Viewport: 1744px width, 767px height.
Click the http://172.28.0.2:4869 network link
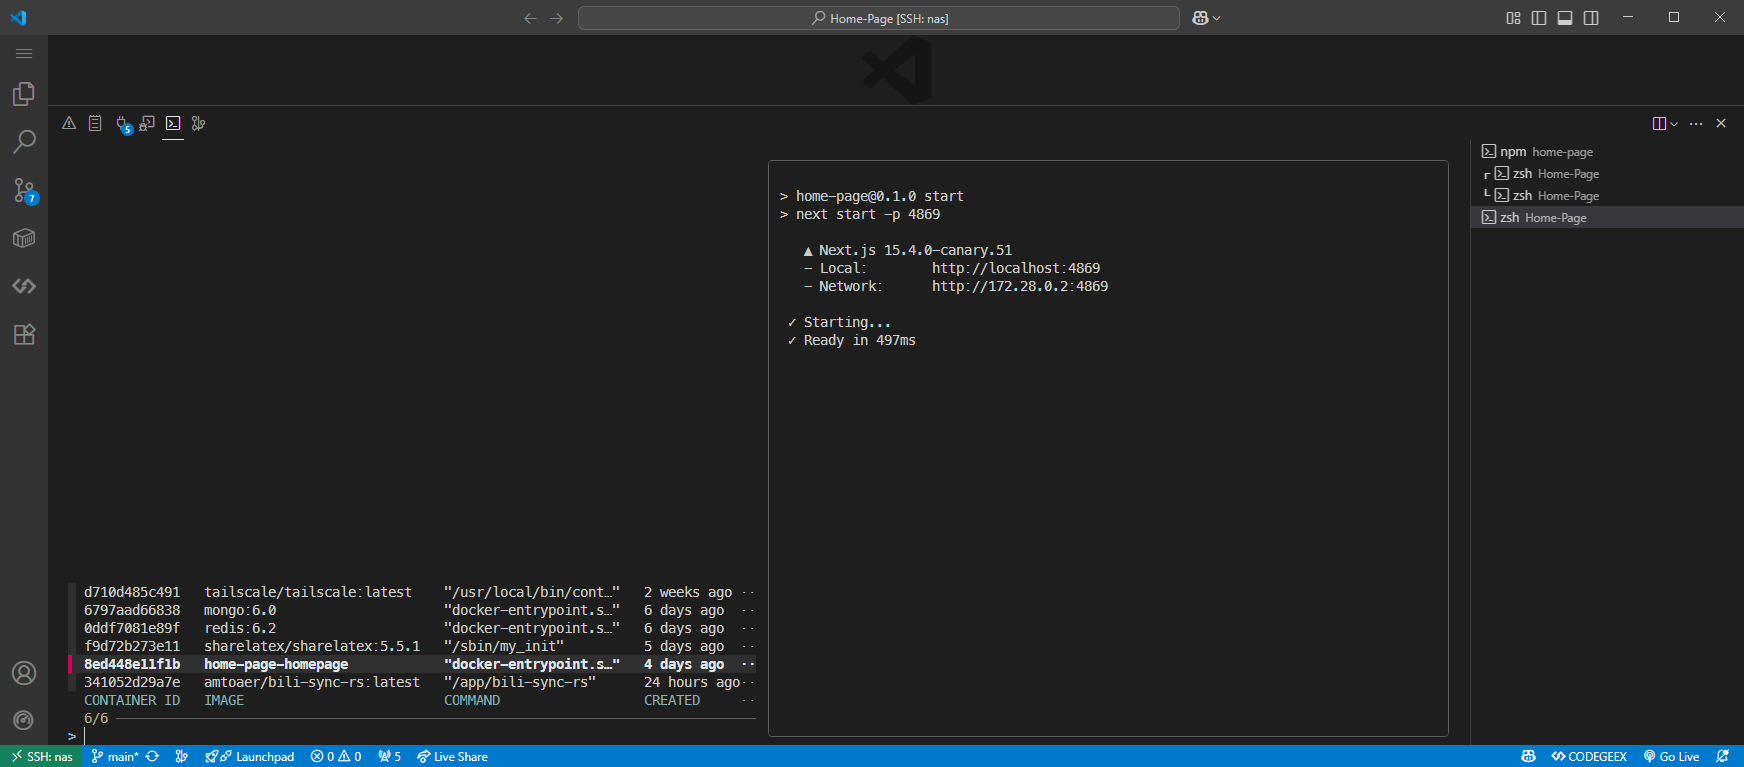[x=1020, y=286]
